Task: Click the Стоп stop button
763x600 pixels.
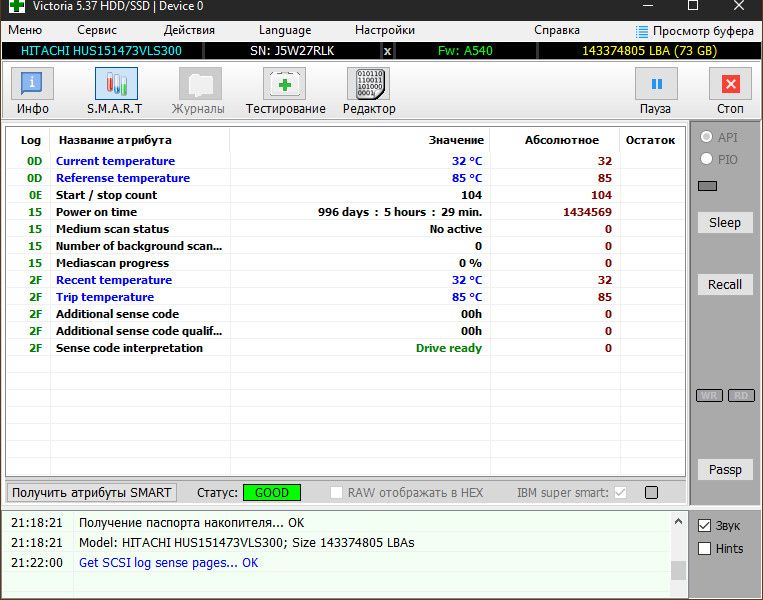Action: [x=730, y=91]
